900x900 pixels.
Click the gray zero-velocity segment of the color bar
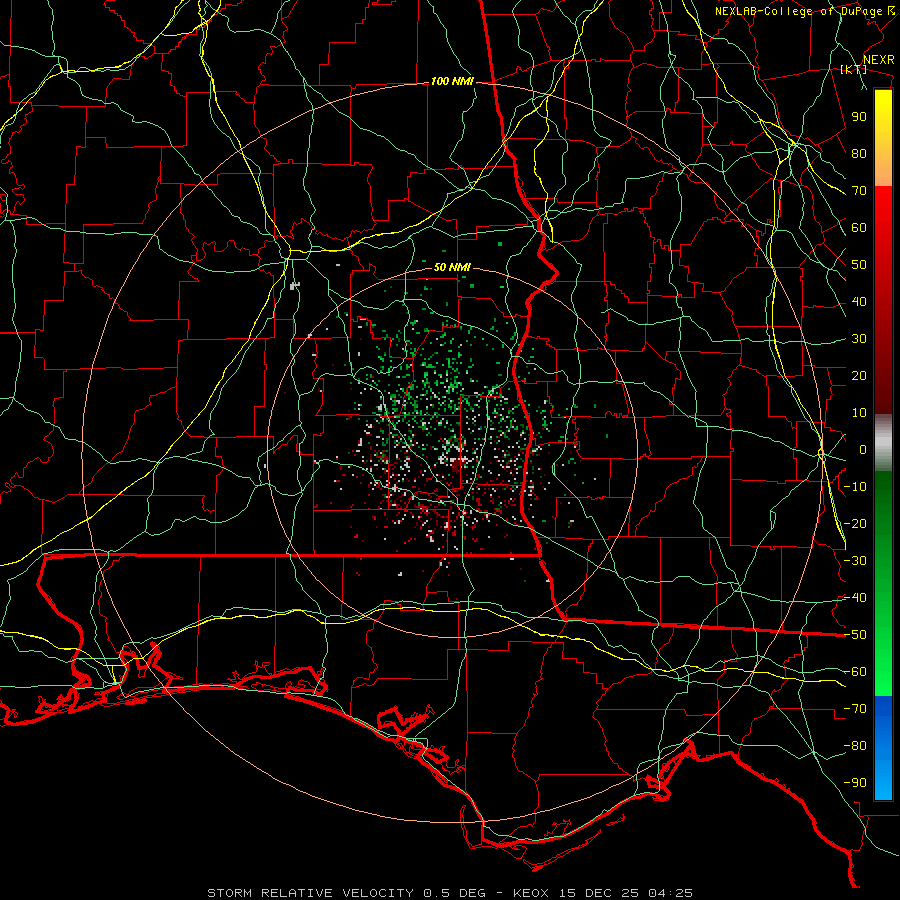(883, 443)
